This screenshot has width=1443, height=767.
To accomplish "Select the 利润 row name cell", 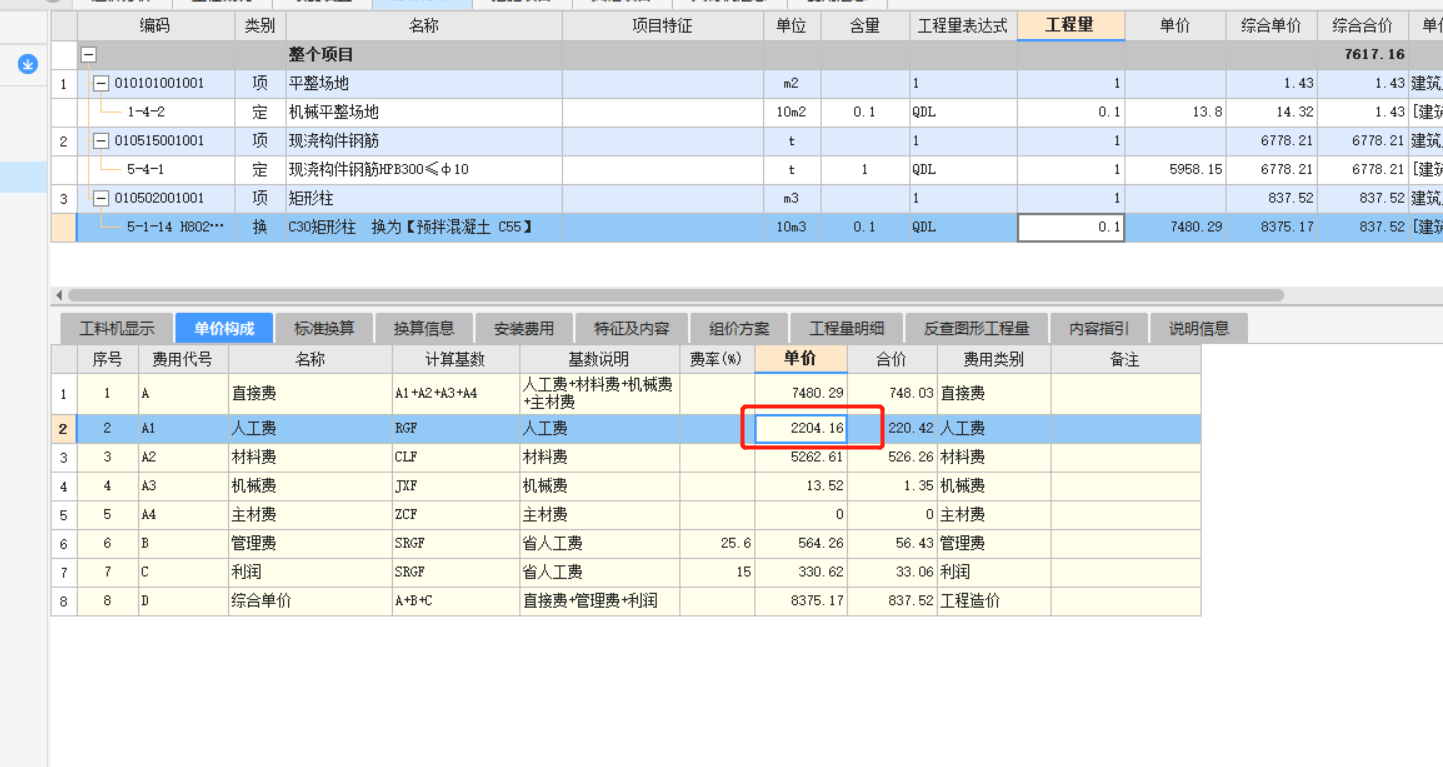I will point(310,572).
